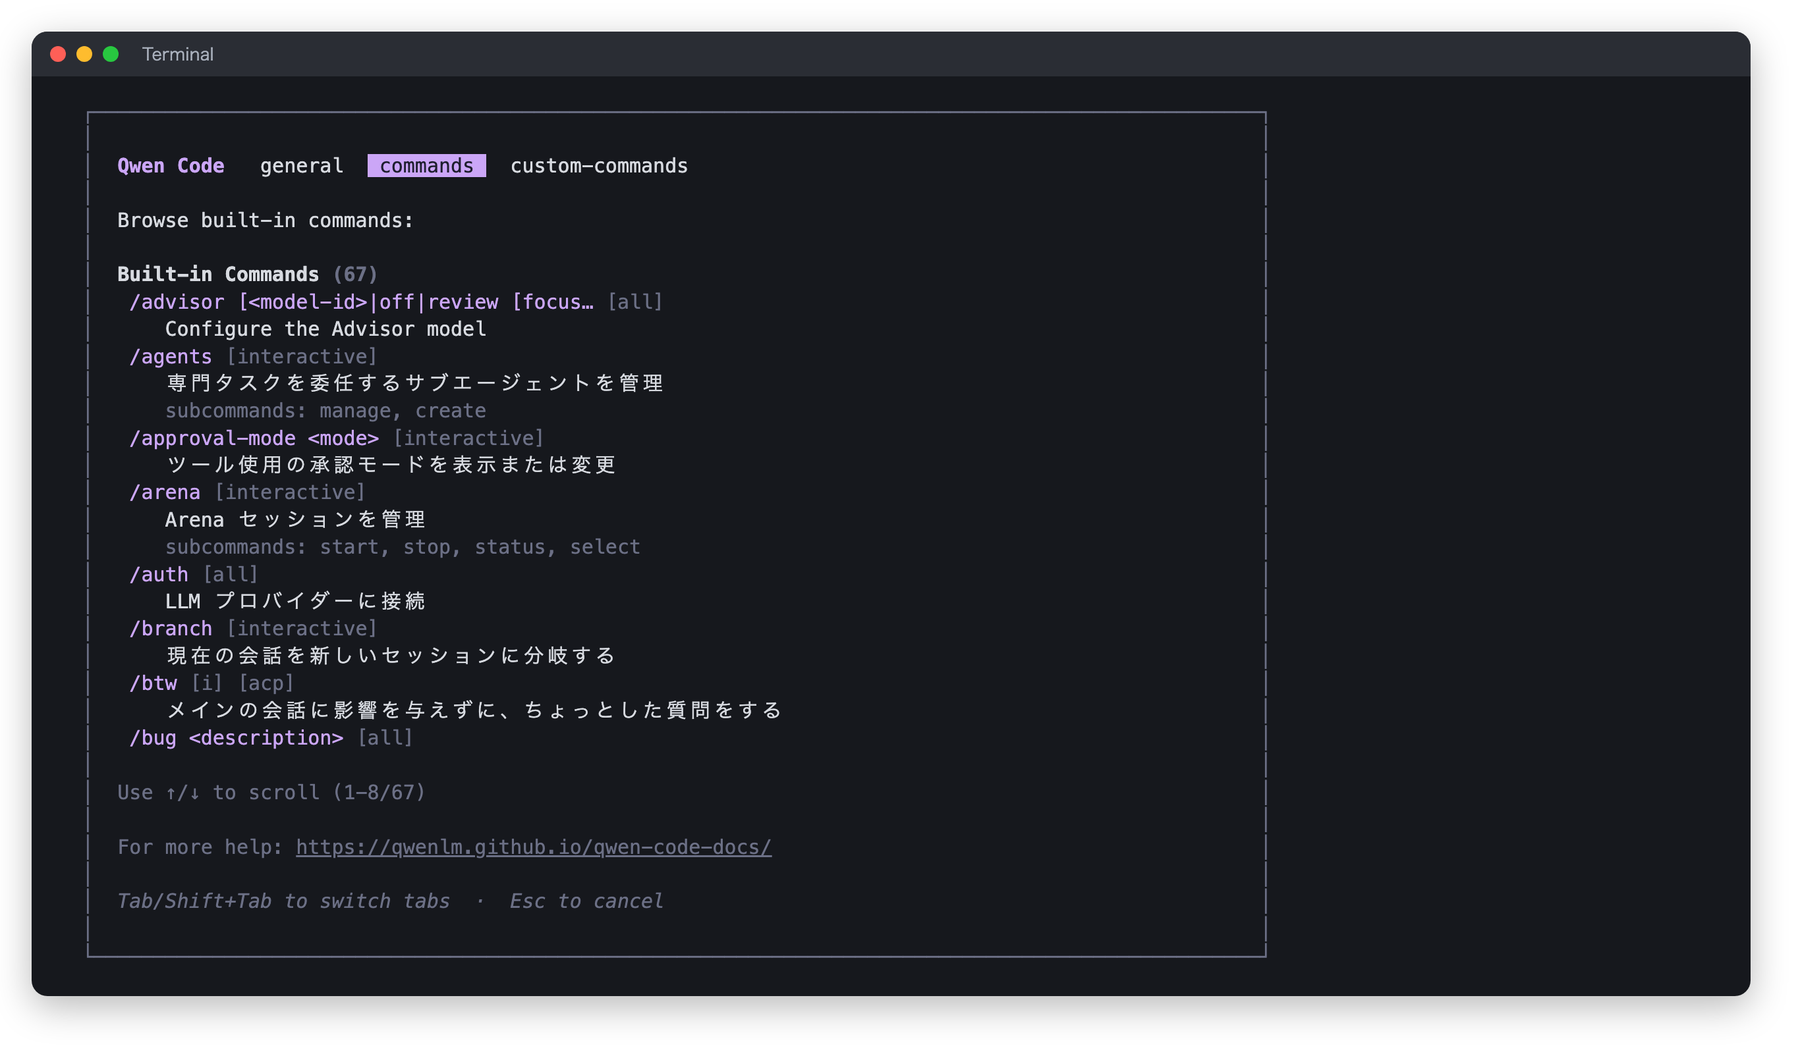Click the 'Built-in Commands (67)' heading
Viewport: 1800px width, 1056px height.
point(247,274)
